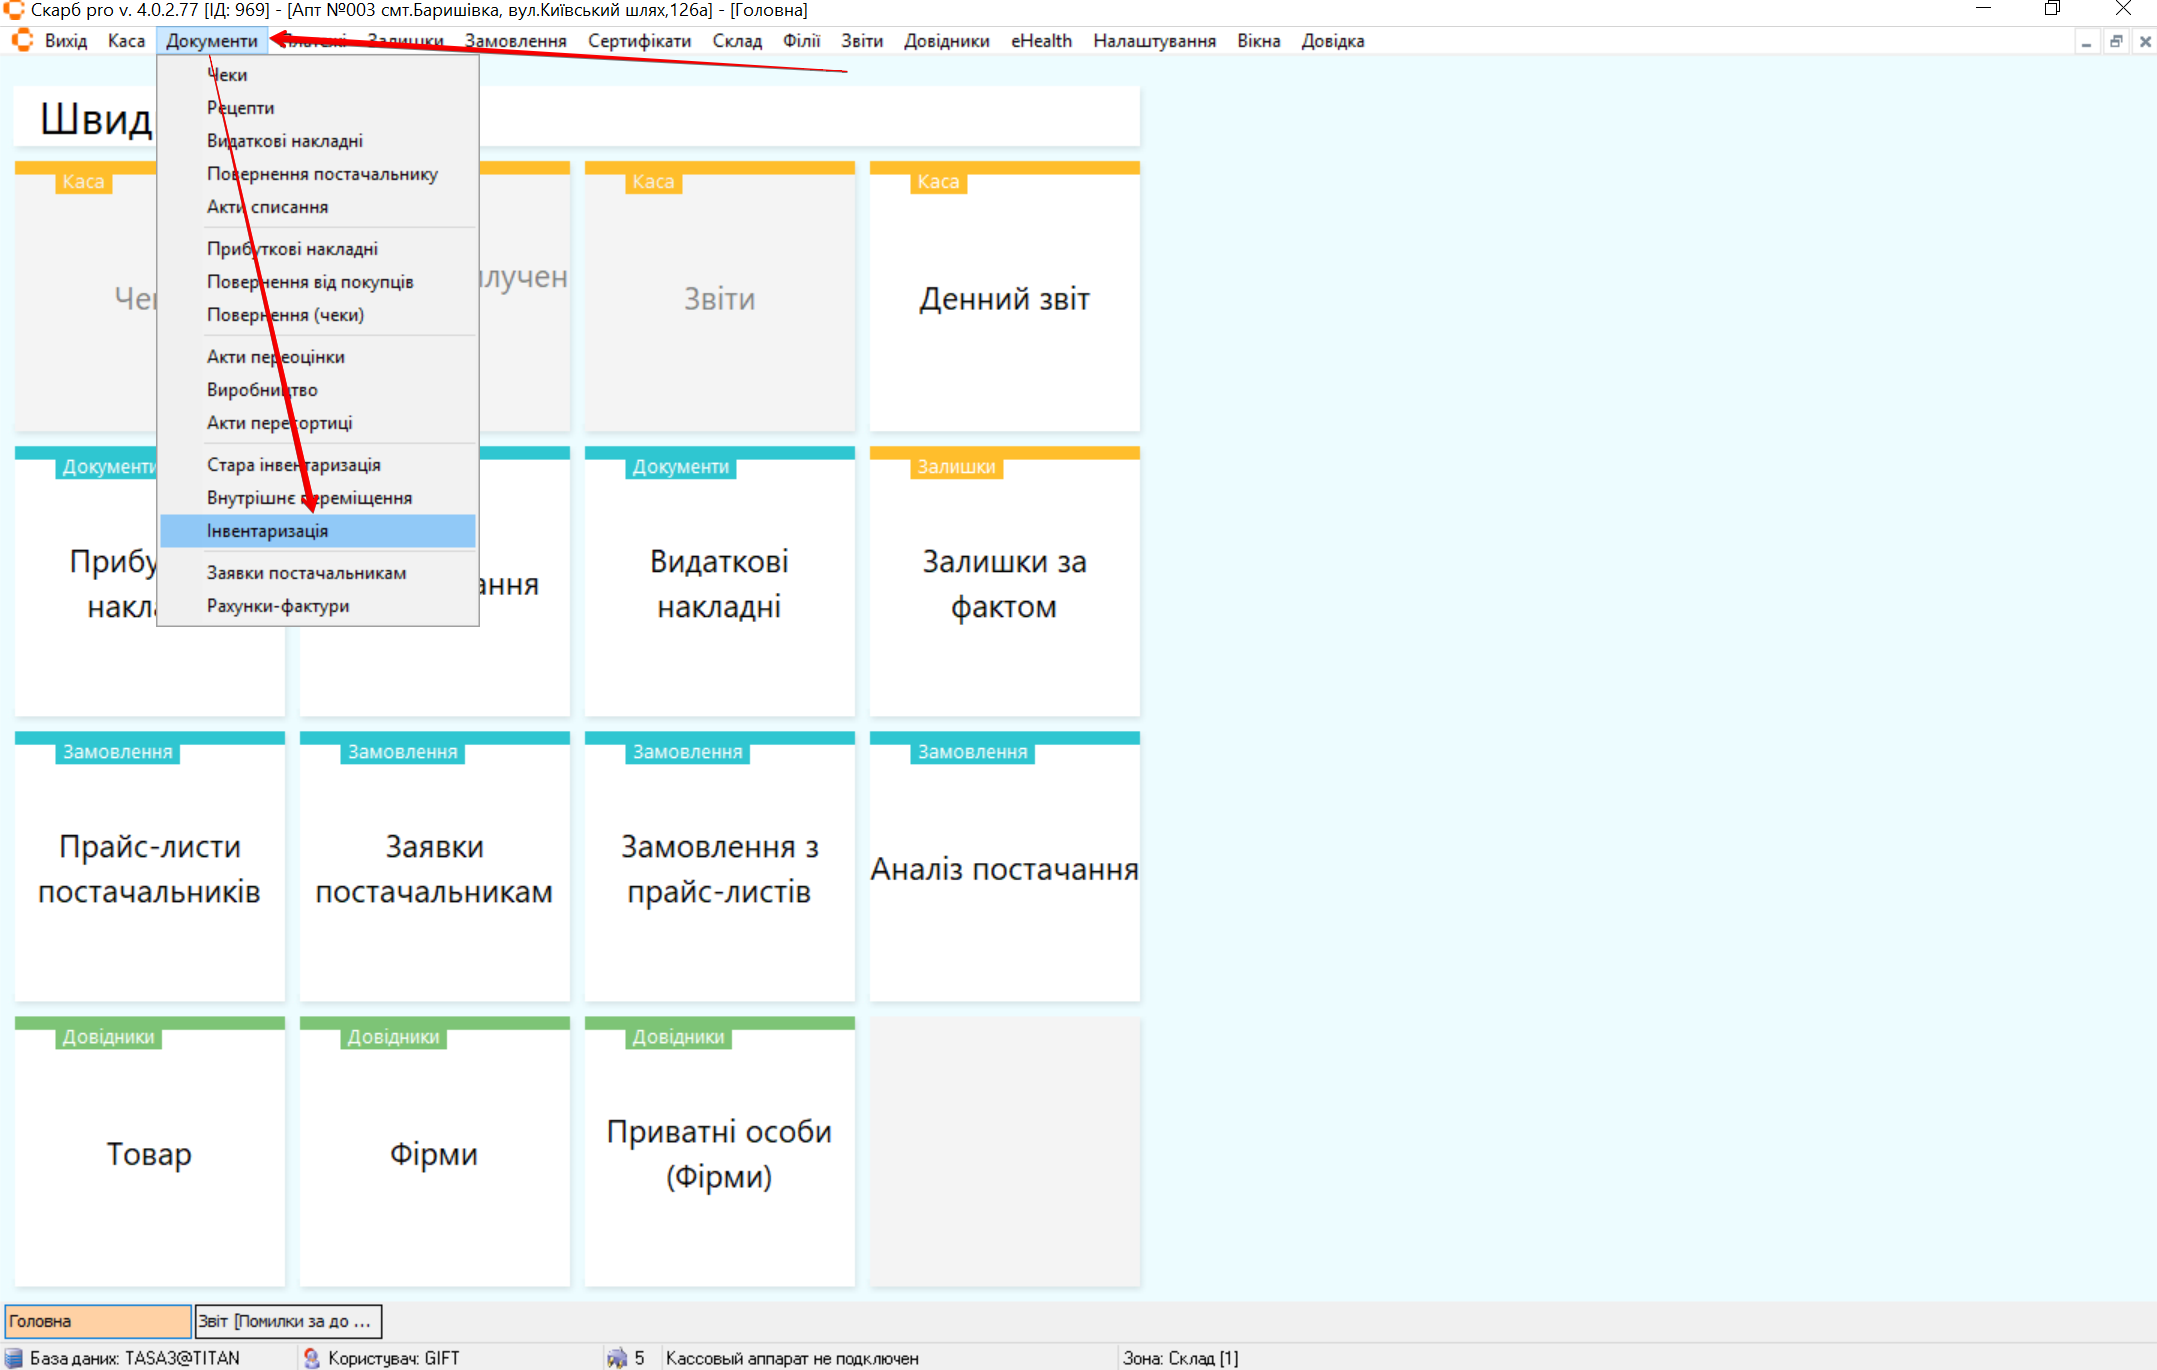
Task: Expand the Довідники menu
Action: (946, 41)
